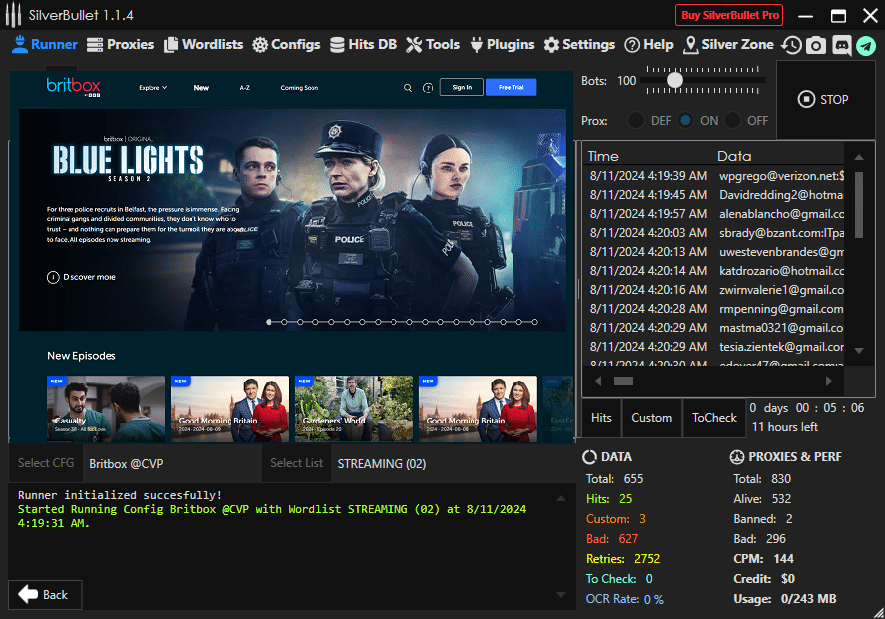Click the camera screenshot icon
Screen dimensions: 885x619
816,45
